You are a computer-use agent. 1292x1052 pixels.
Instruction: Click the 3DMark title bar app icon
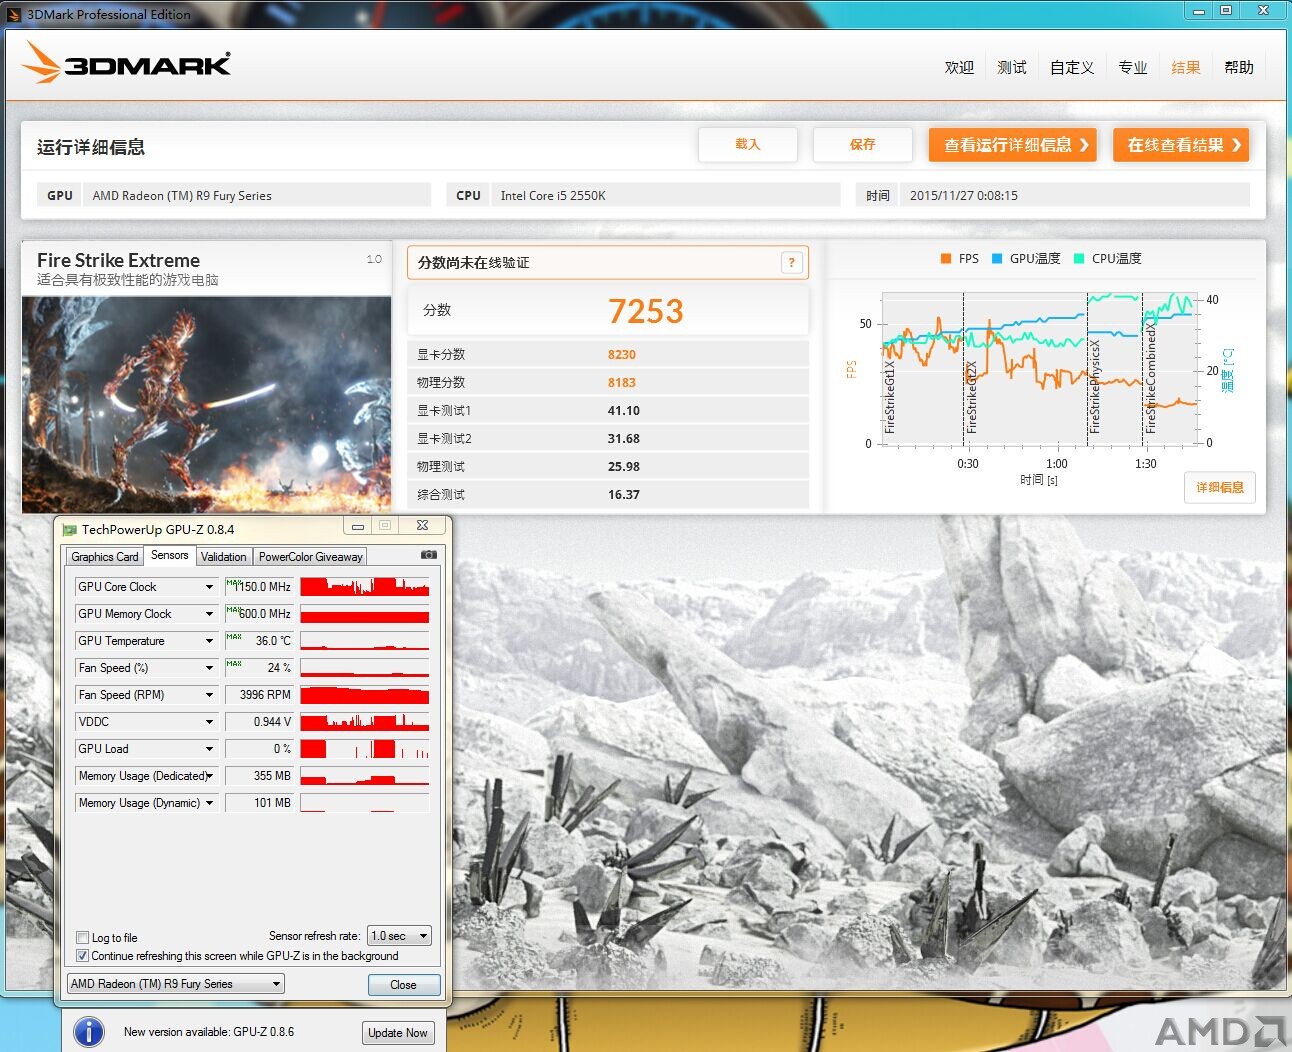pos(14,14)
